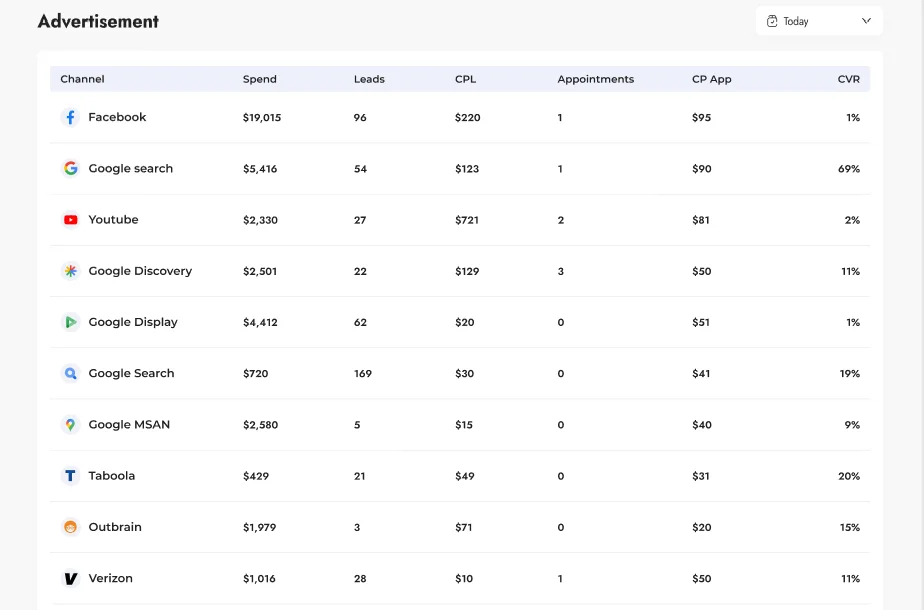The width and height of the screenshot is (924, 610).
Task: Click the Google MSAN map pin icon
Action: [x=70, y=425]
